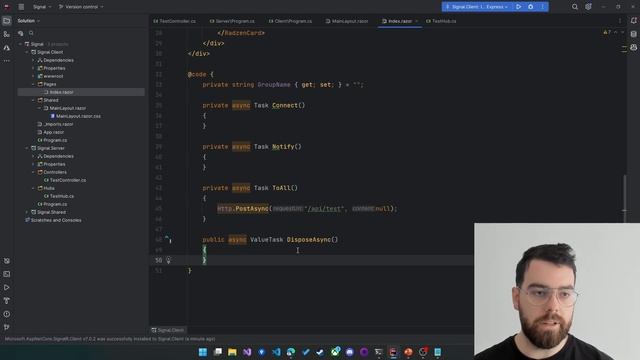
Task: Open the Terminal tool window icon
Action: (7, 274)
